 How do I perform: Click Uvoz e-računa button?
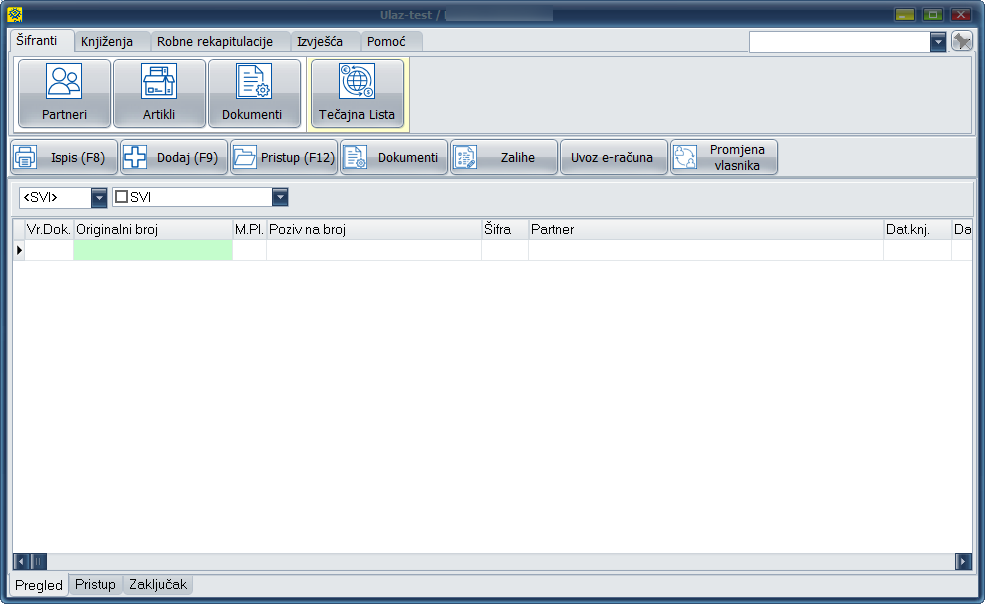613,157
